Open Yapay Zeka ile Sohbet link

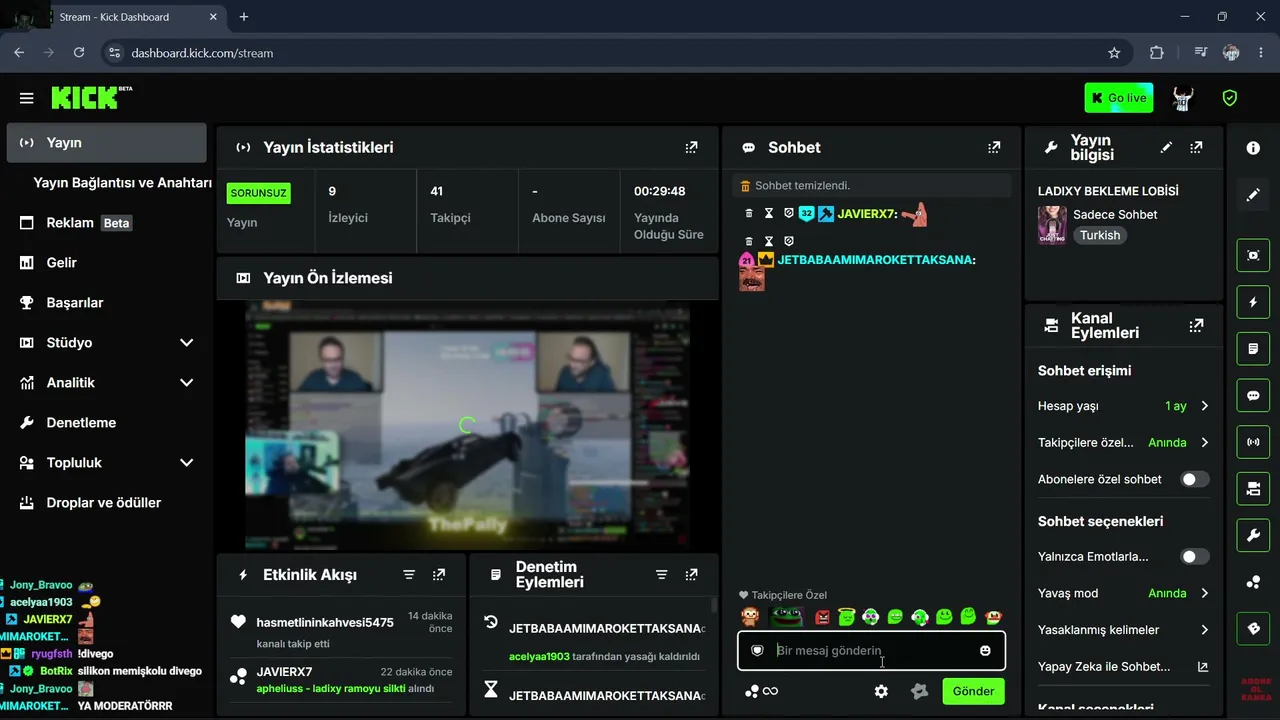pyautogui.click(x=1124, y=667)
